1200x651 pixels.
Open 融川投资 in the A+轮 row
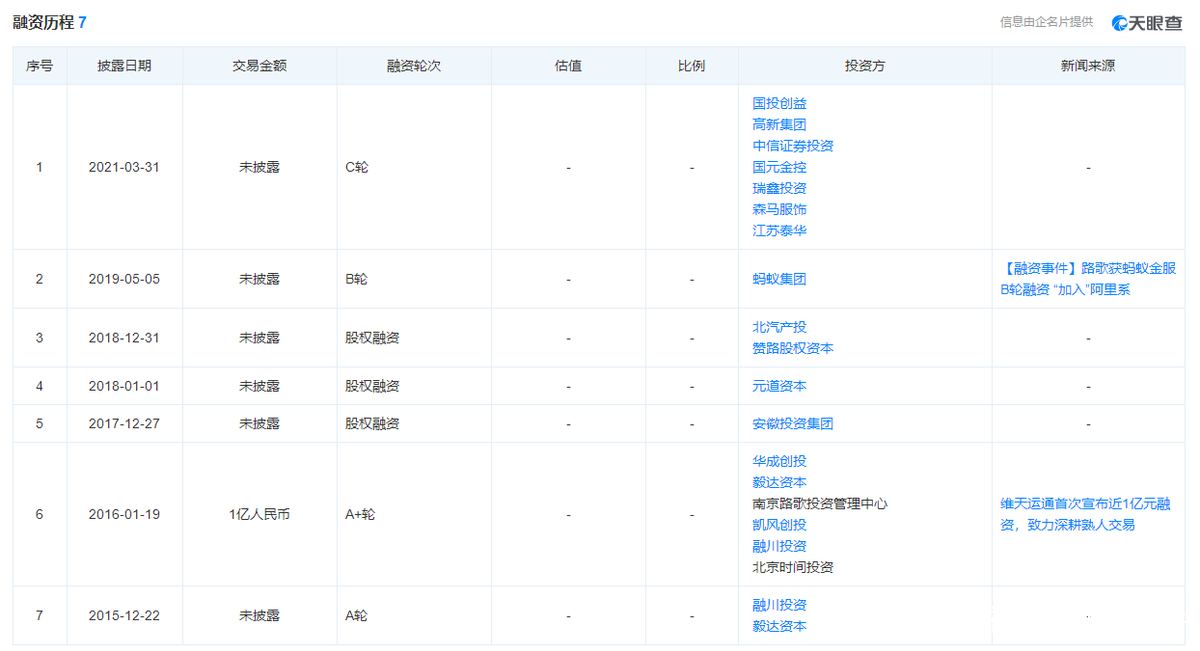point(779,546)
